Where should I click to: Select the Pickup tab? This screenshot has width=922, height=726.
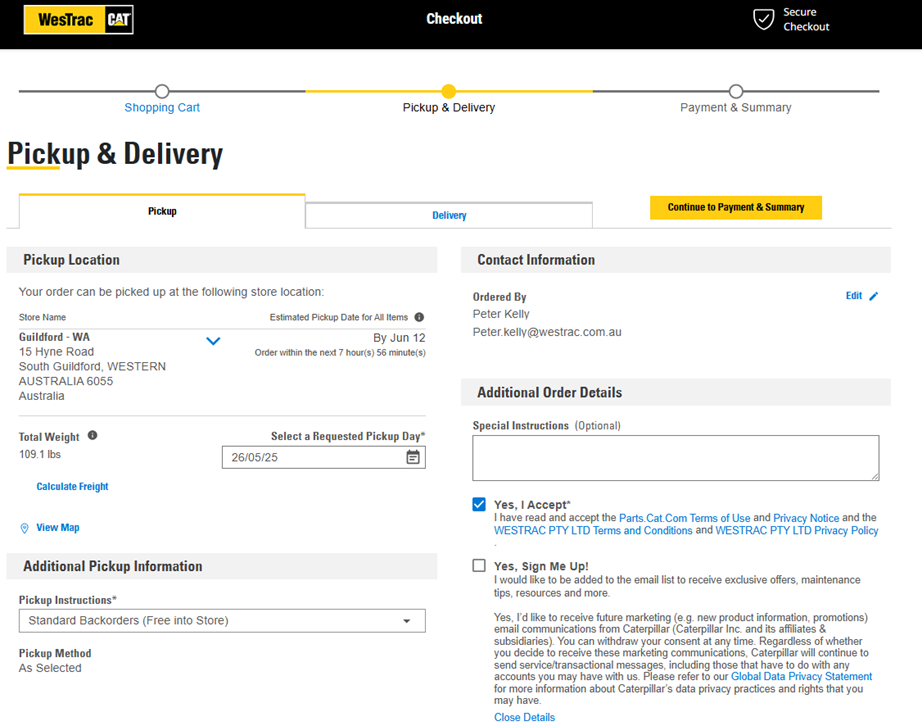[162, 211]
